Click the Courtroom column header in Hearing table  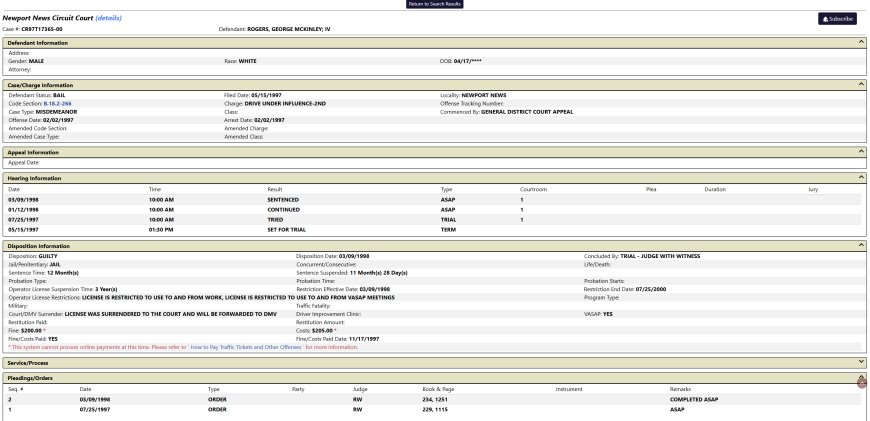533,188
